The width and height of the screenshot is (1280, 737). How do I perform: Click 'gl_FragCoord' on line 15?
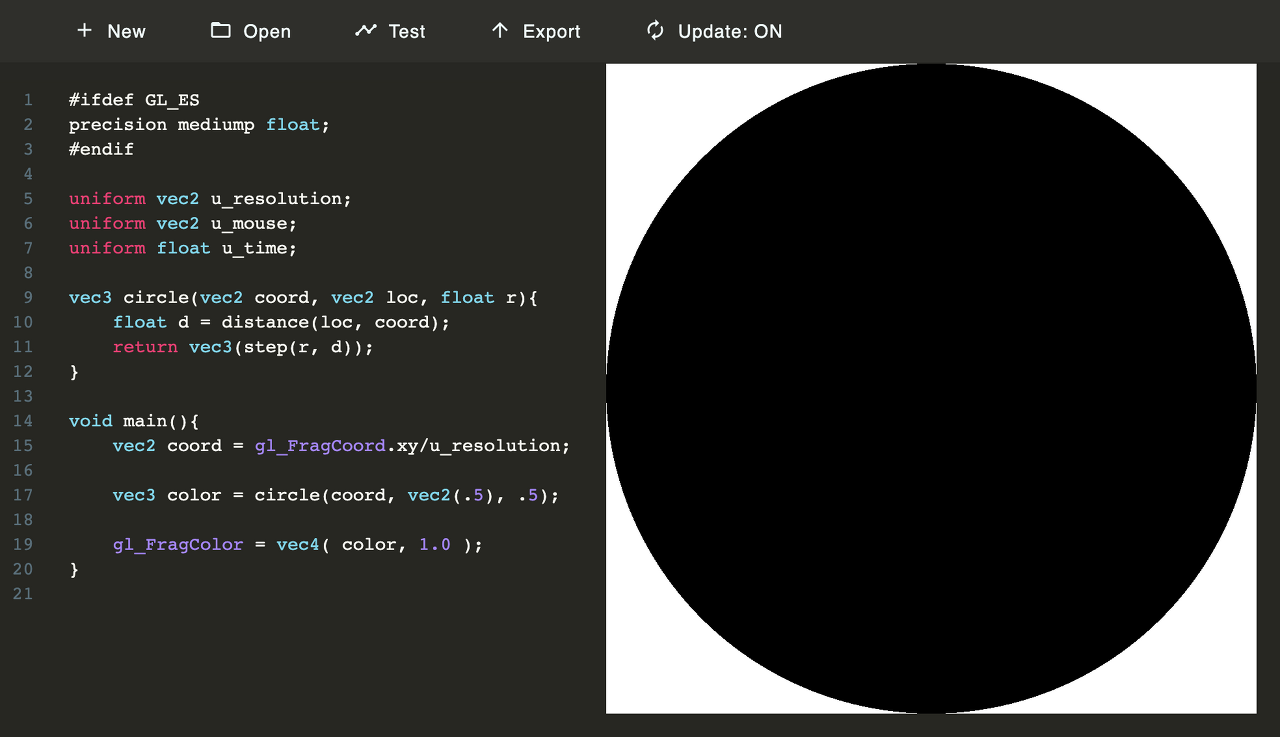[x=320, y=446]
